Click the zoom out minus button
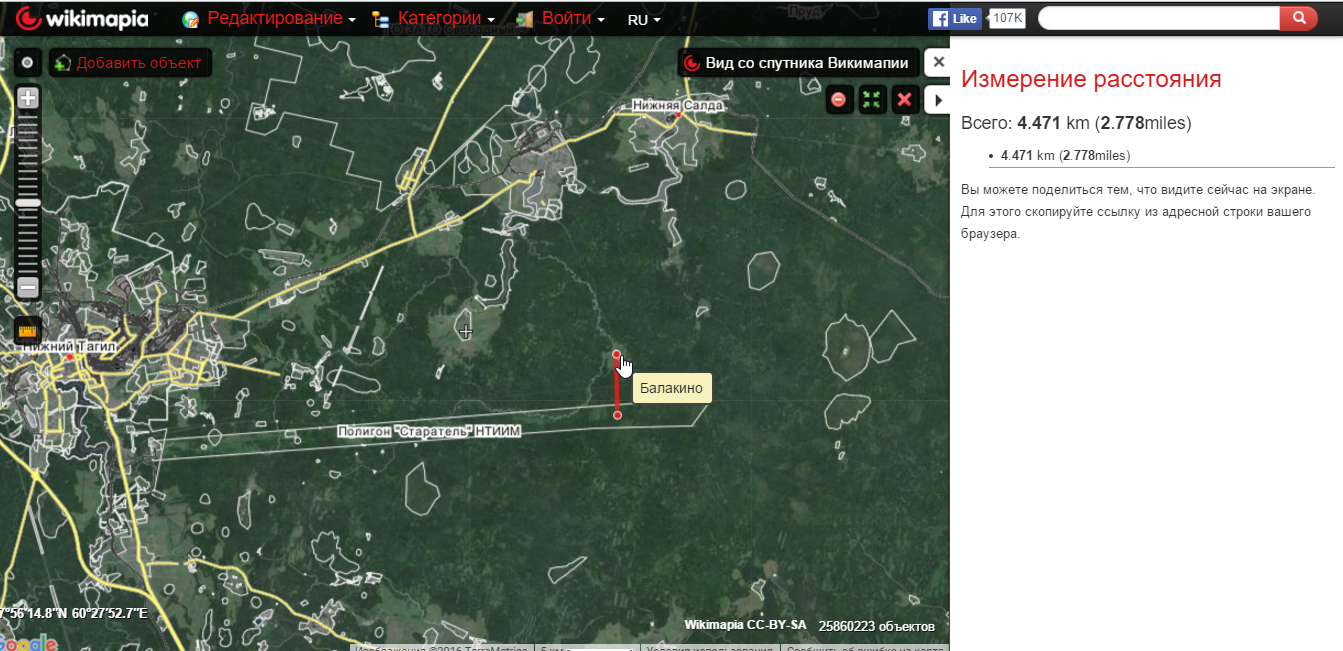1343x651 pixels. [28, 287]
